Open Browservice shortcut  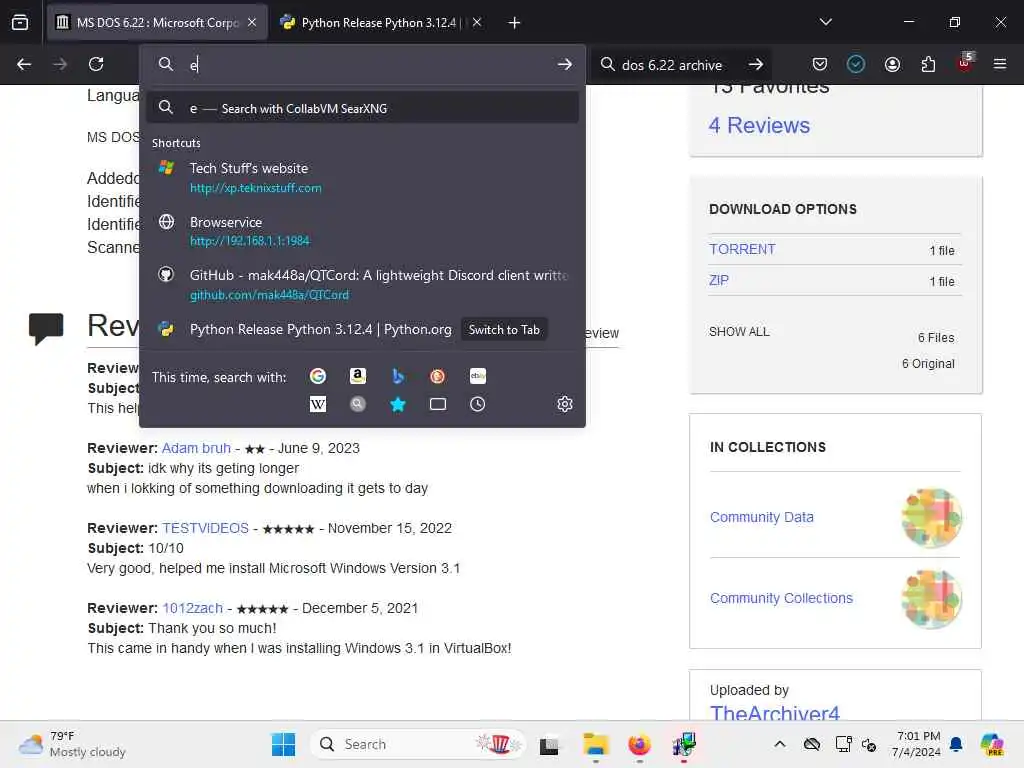click(x=362, y=231)
